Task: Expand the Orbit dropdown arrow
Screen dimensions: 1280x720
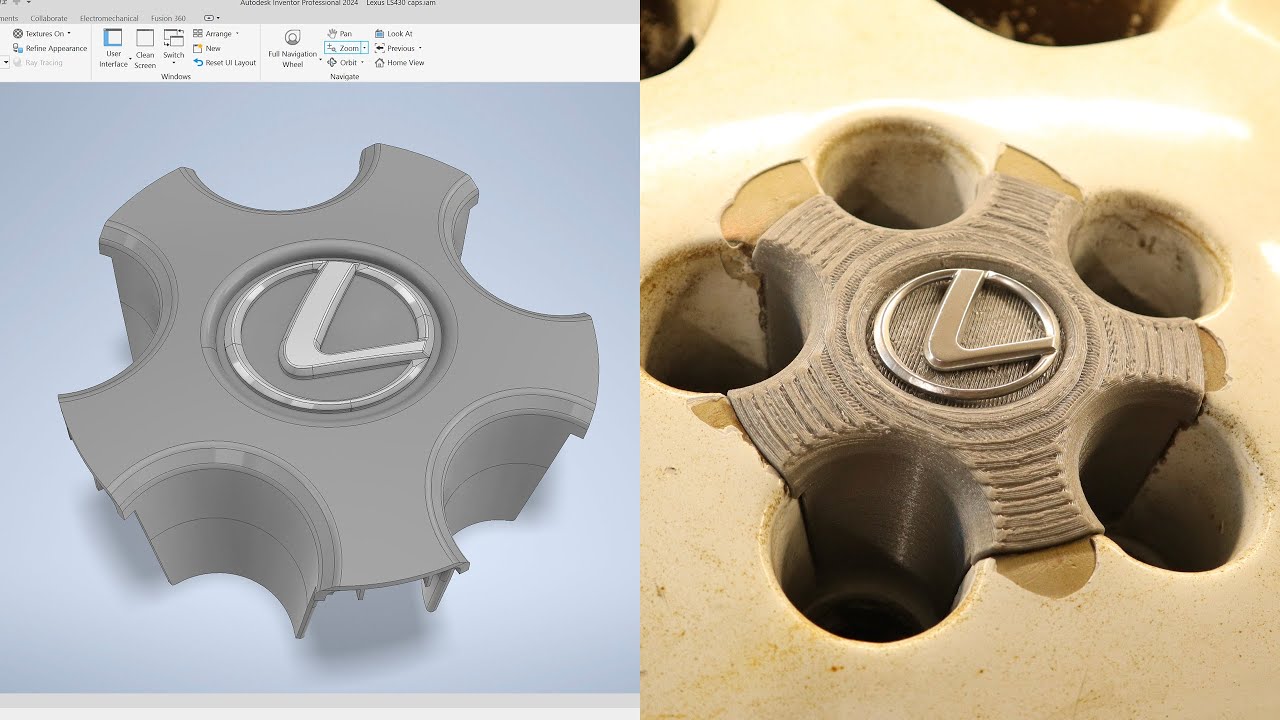Action: 362,62
